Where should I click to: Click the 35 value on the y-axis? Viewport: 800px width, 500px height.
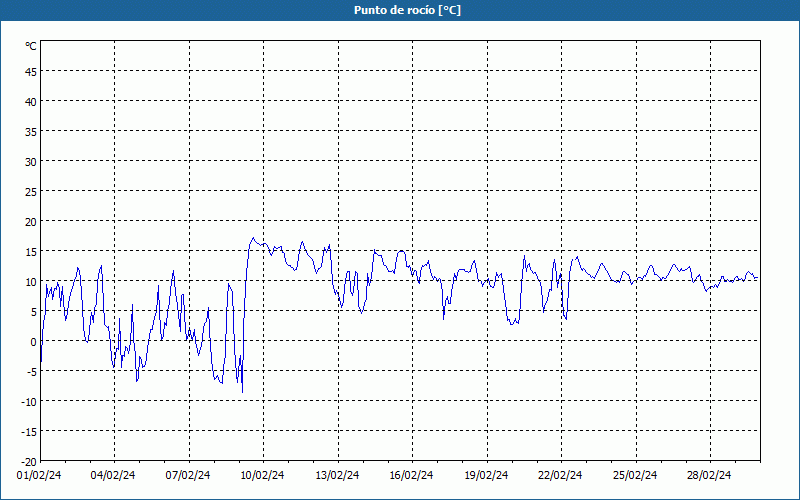[x=31, y=132]
